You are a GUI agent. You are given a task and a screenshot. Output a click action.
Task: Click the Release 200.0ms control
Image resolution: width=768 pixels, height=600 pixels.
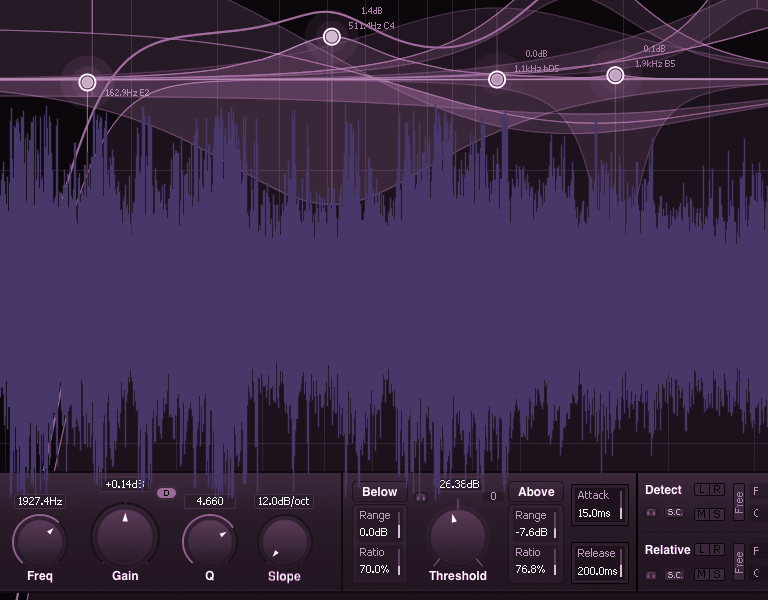coord(600,562)
